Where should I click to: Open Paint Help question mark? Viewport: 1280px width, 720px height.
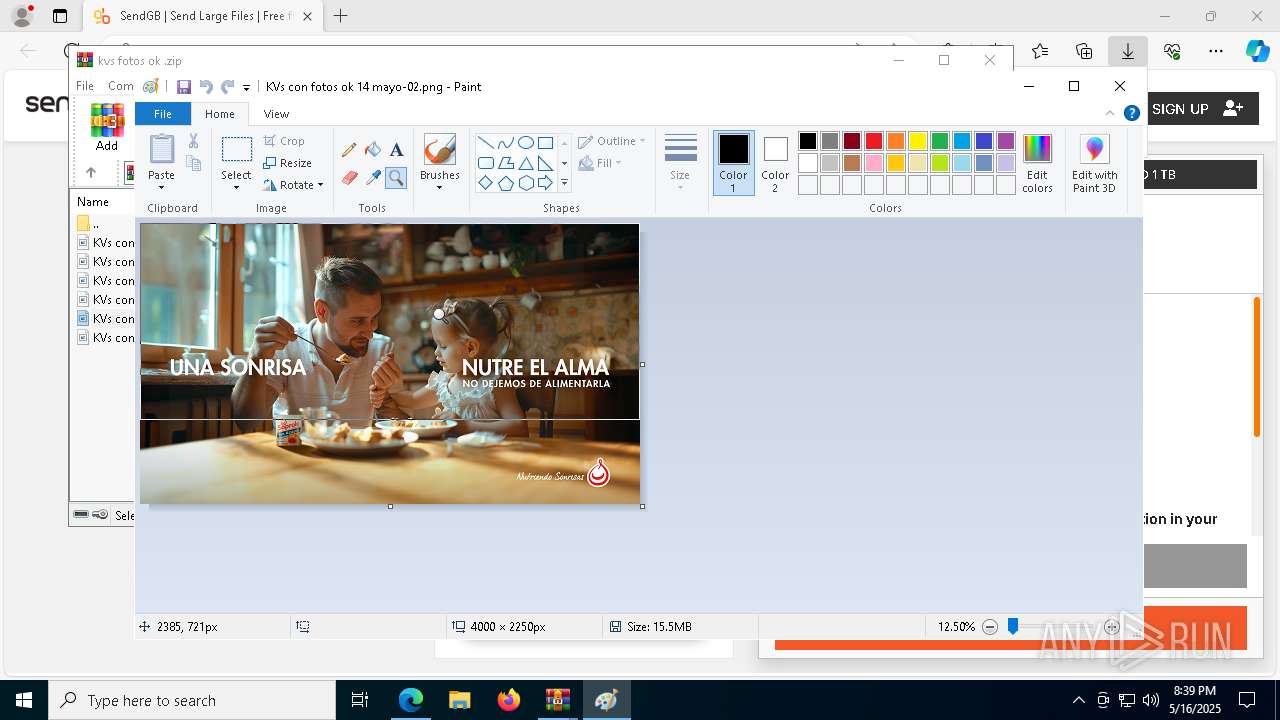pyautogui.click(x=1131, y=114)
